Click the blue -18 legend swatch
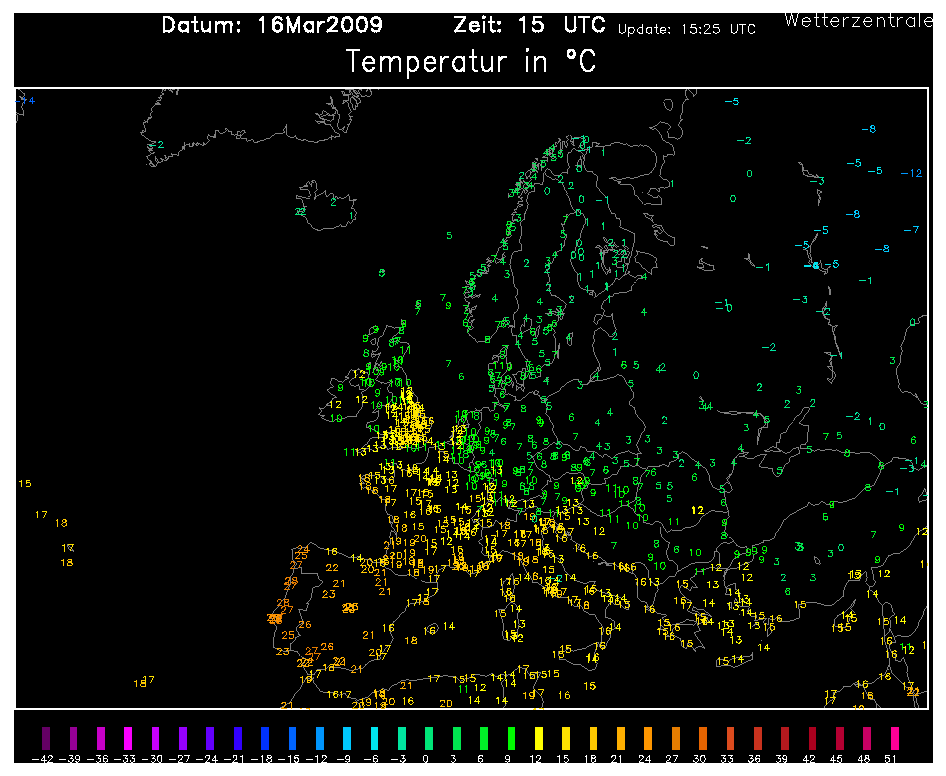This screenshot has width=946, height=776. click(265, 738)
